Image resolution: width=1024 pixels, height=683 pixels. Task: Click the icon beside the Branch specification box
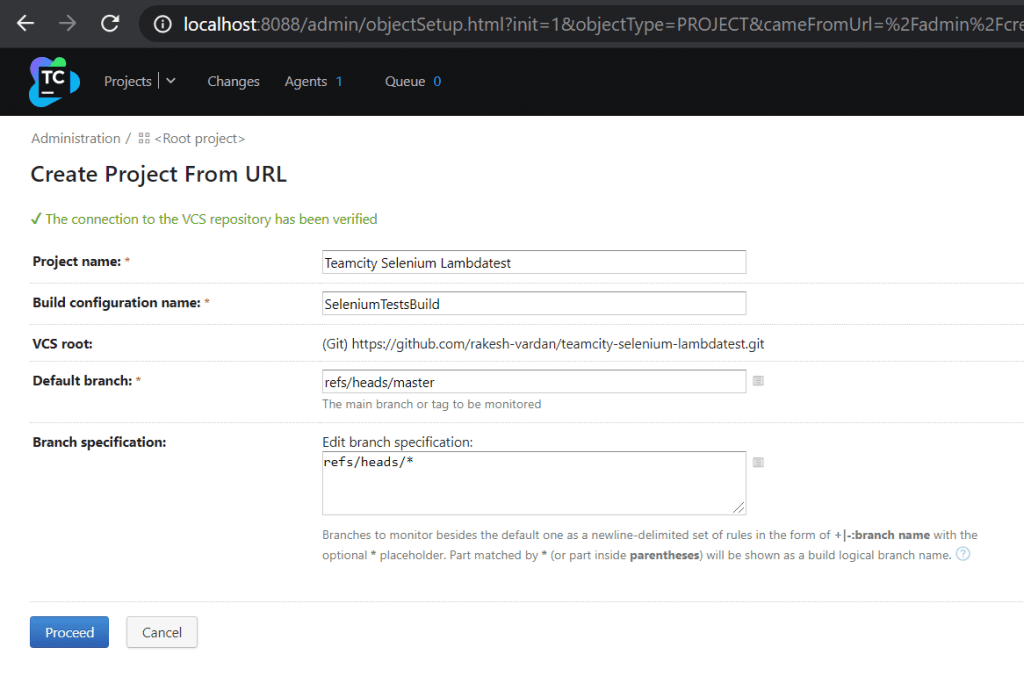pyautogui.click(x=758, y=462)
